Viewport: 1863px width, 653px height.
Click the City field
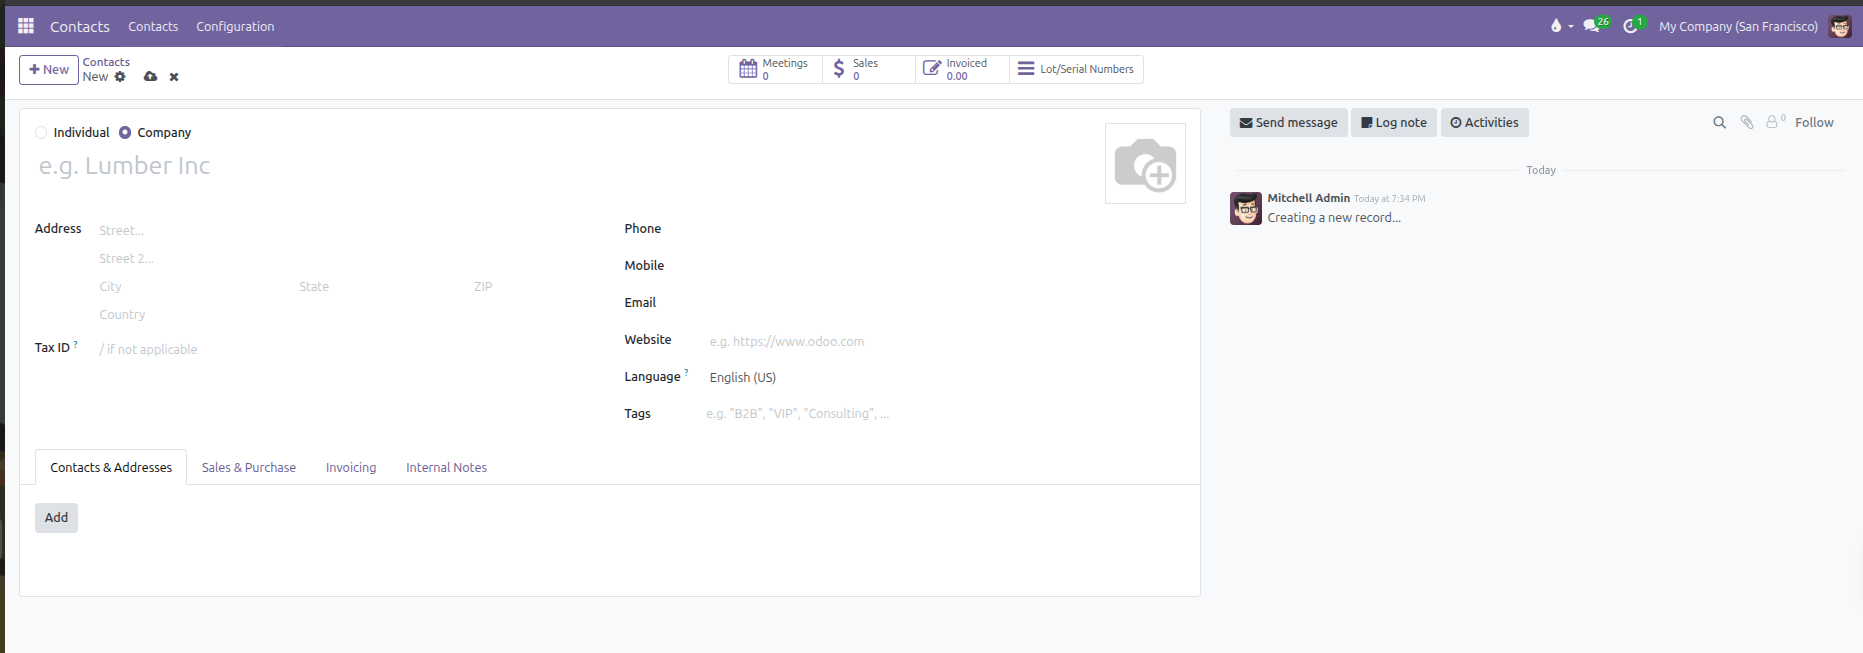193,287
